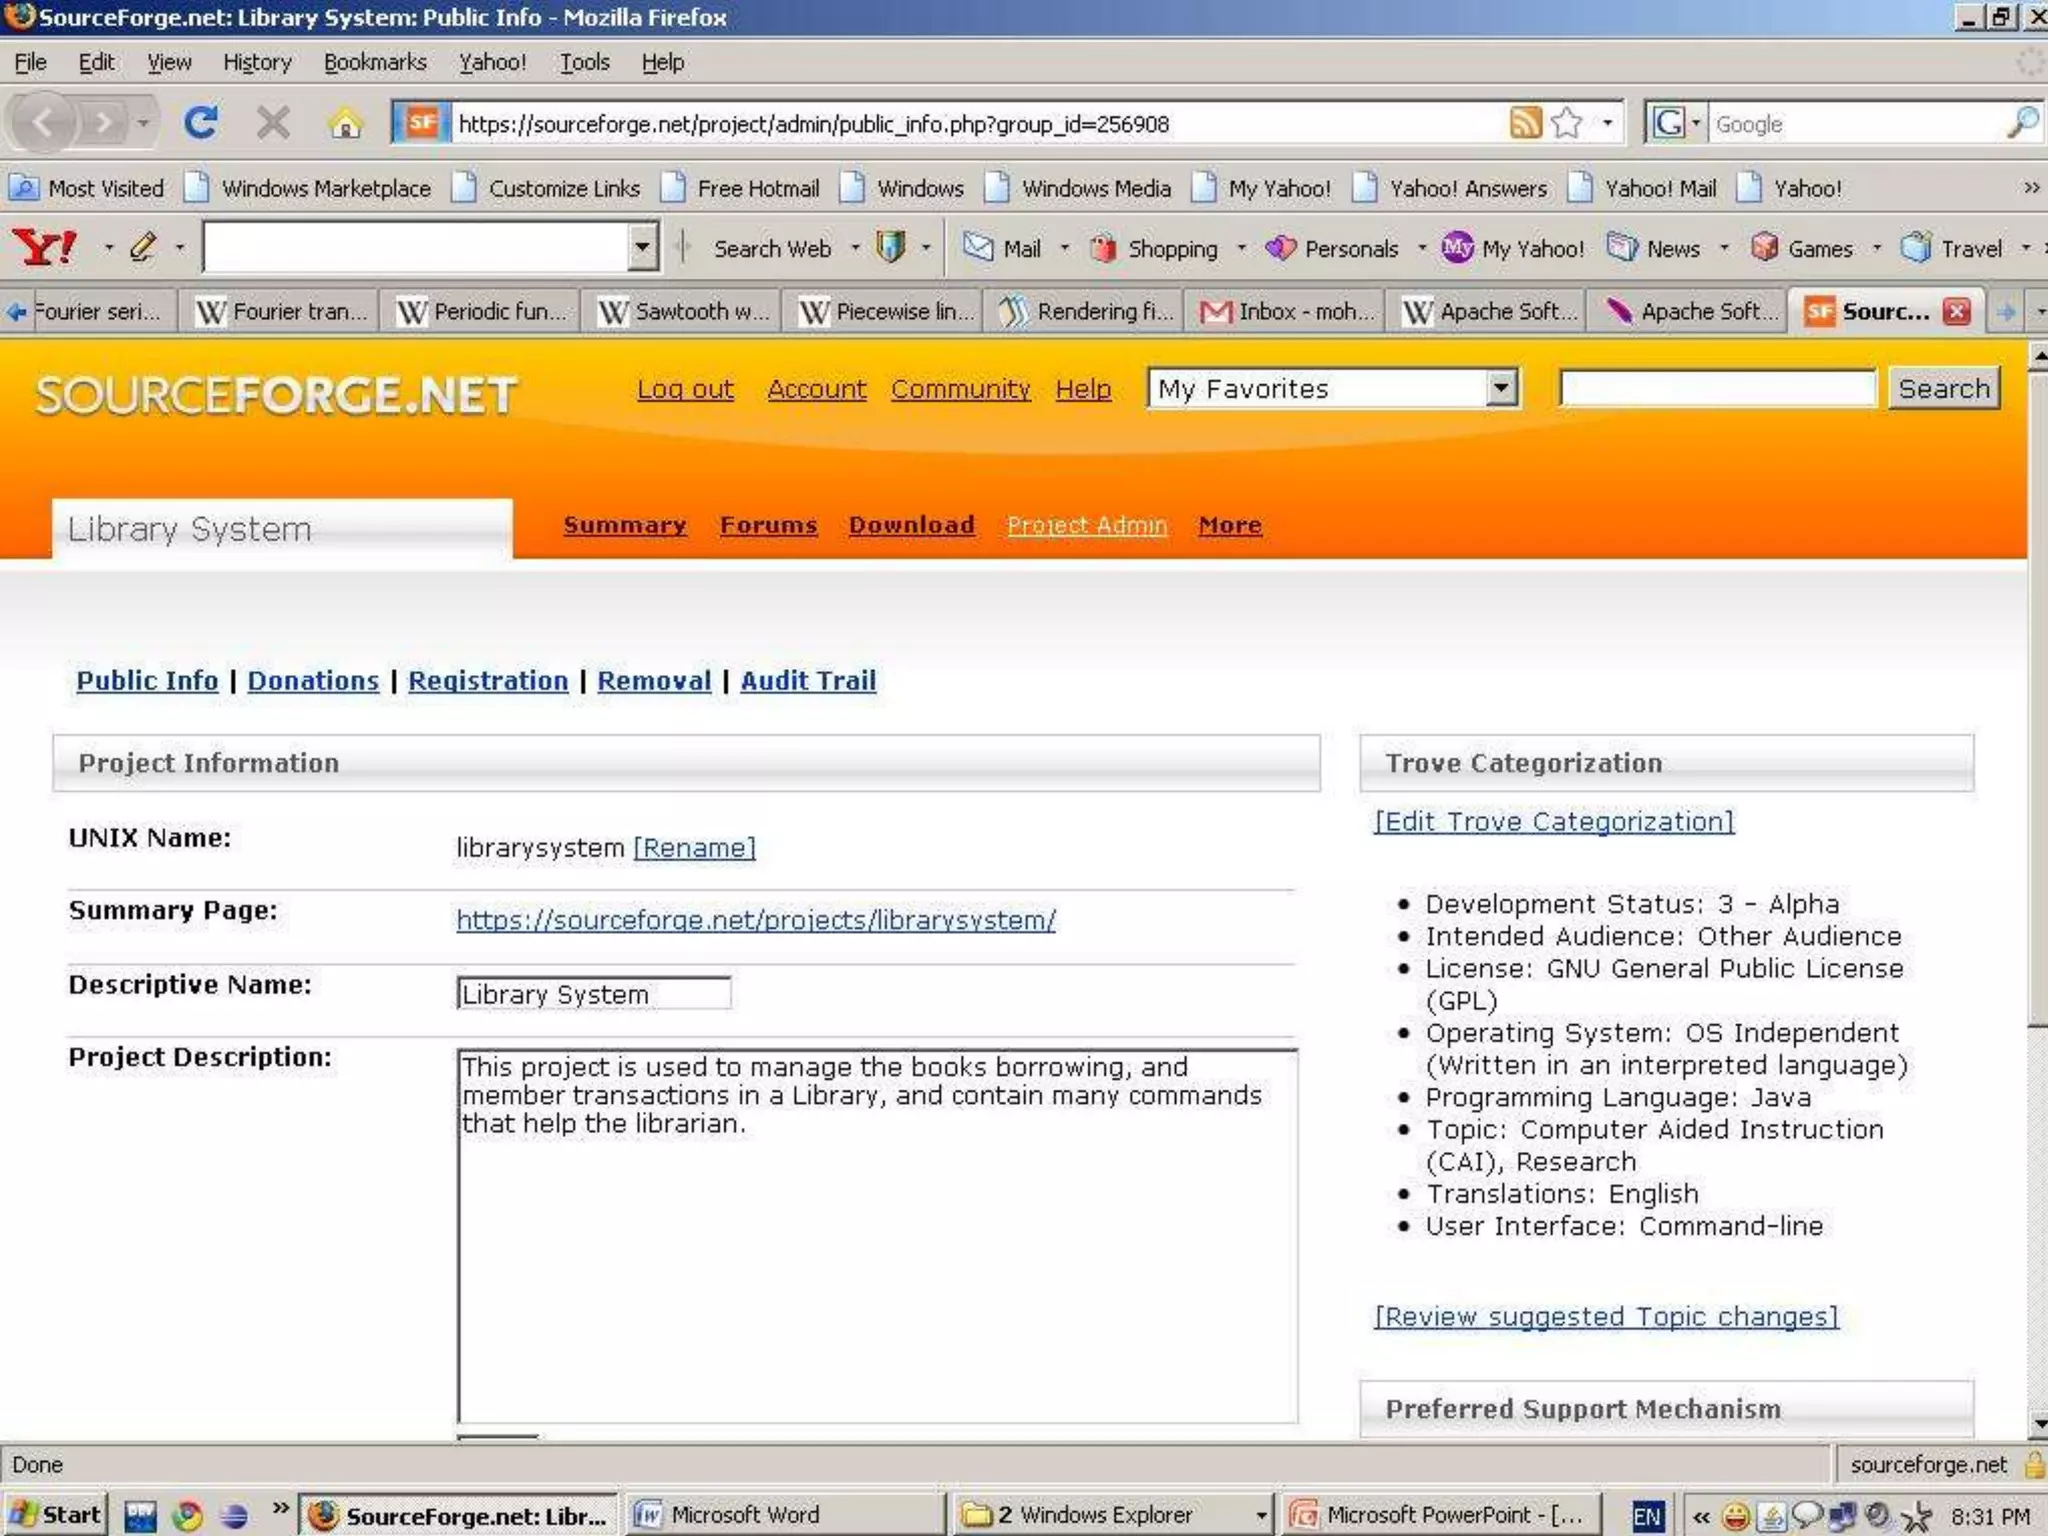Expand hidden system tray icons chevron

1702,1516
